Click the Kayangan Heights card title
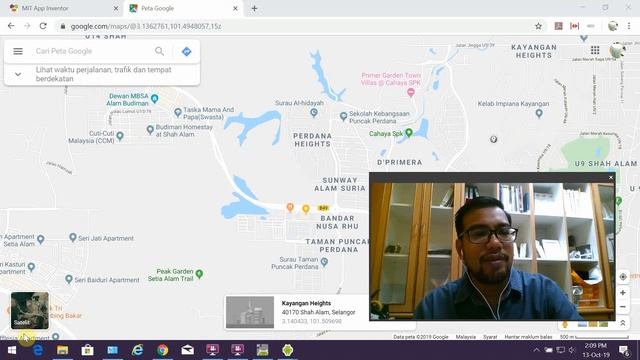 pyautogui.click(x=306, y=303)
